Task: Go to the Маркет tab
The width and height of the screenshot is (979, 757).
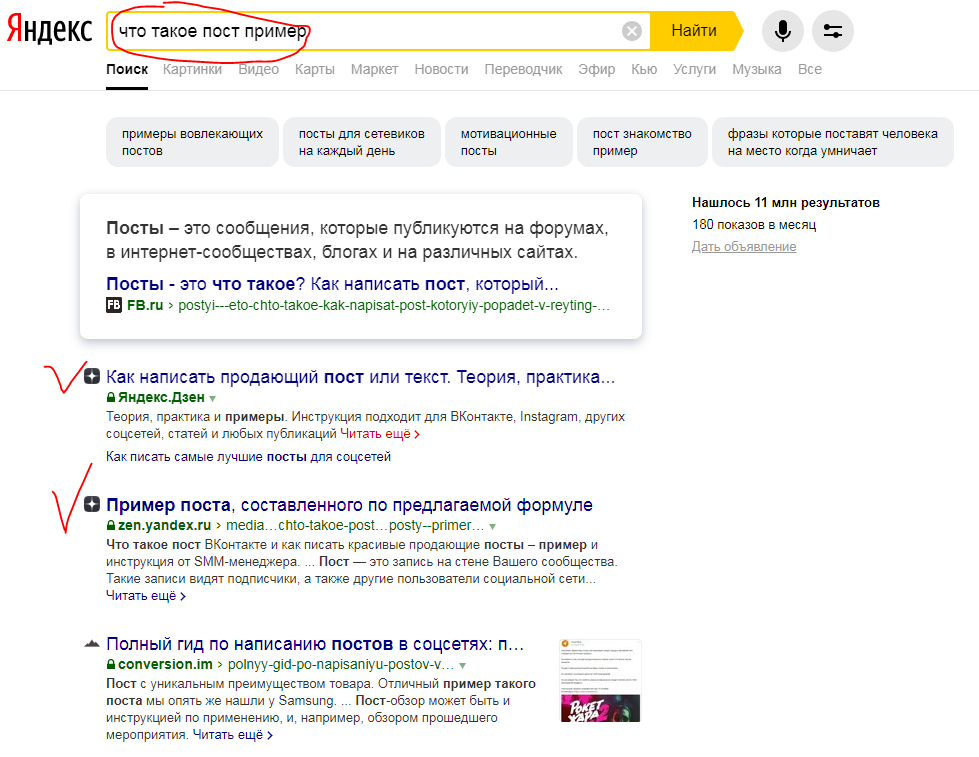Action: click(374, 69)
